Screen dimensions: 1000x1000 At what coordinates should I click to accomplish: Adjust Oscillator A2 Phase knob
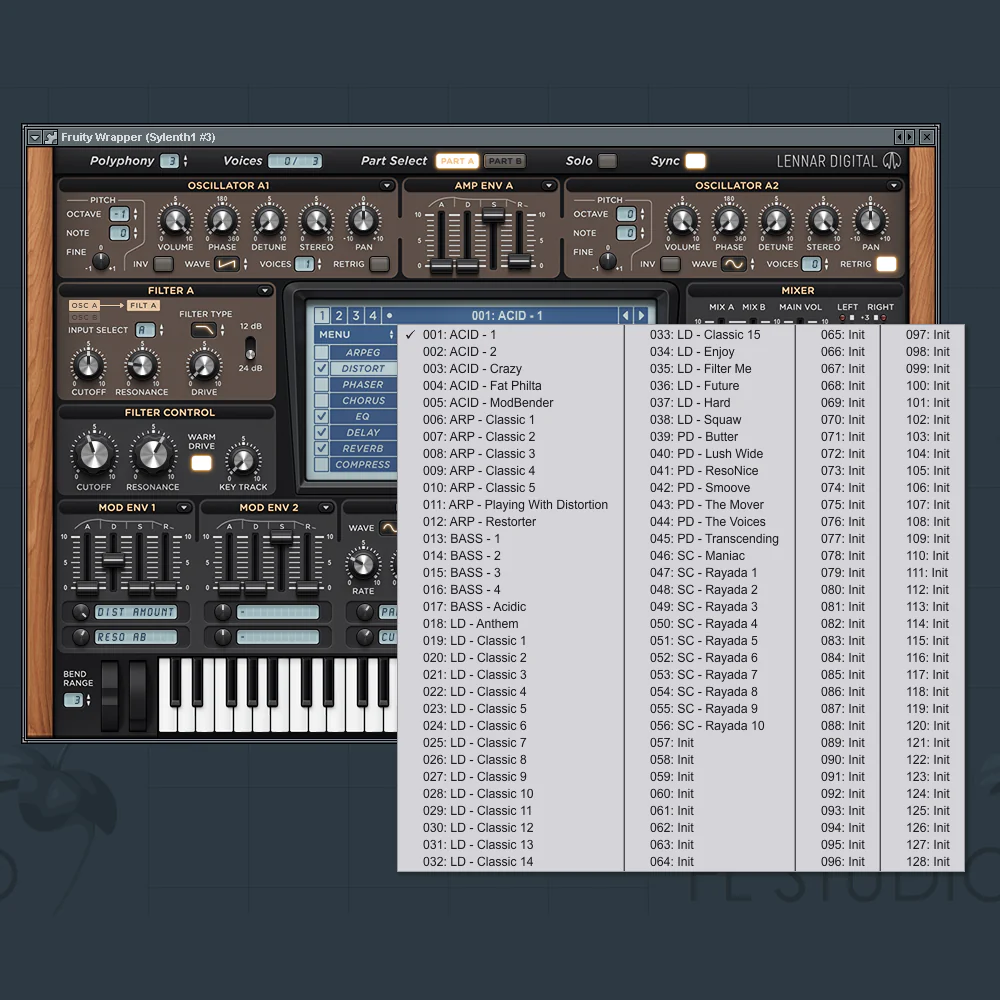[x=729, y=221]
